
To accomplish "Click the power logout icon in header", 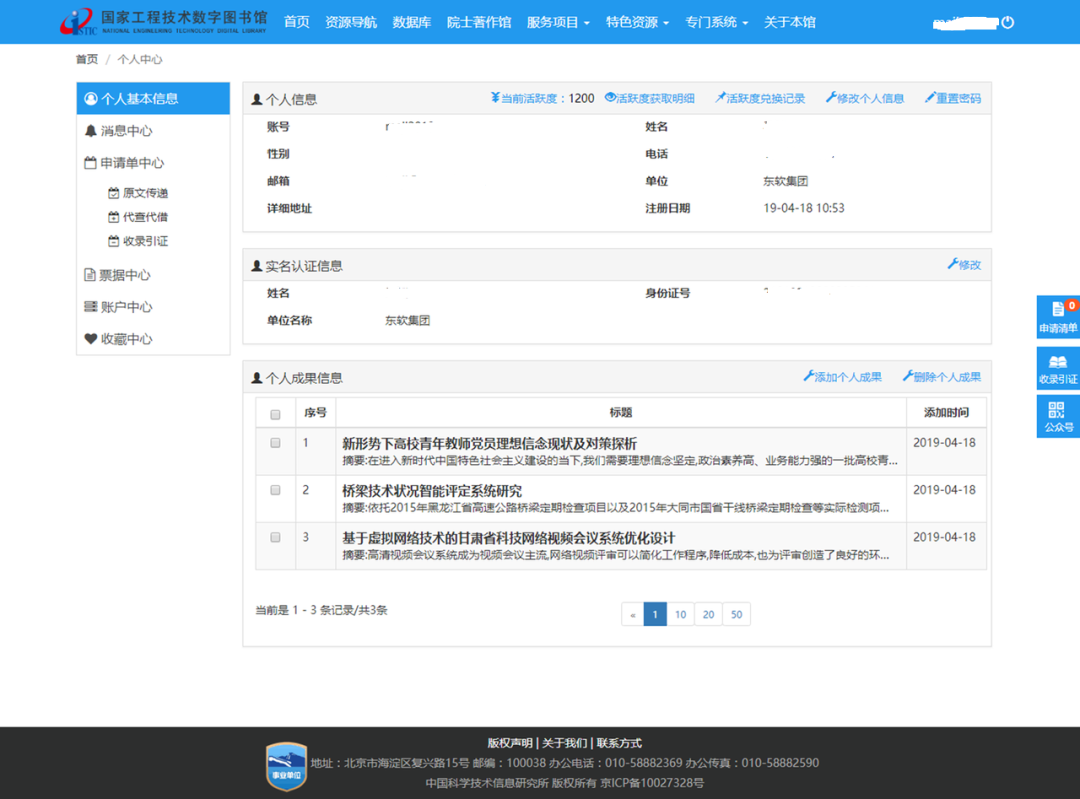I will click(x=1007, y=22).
